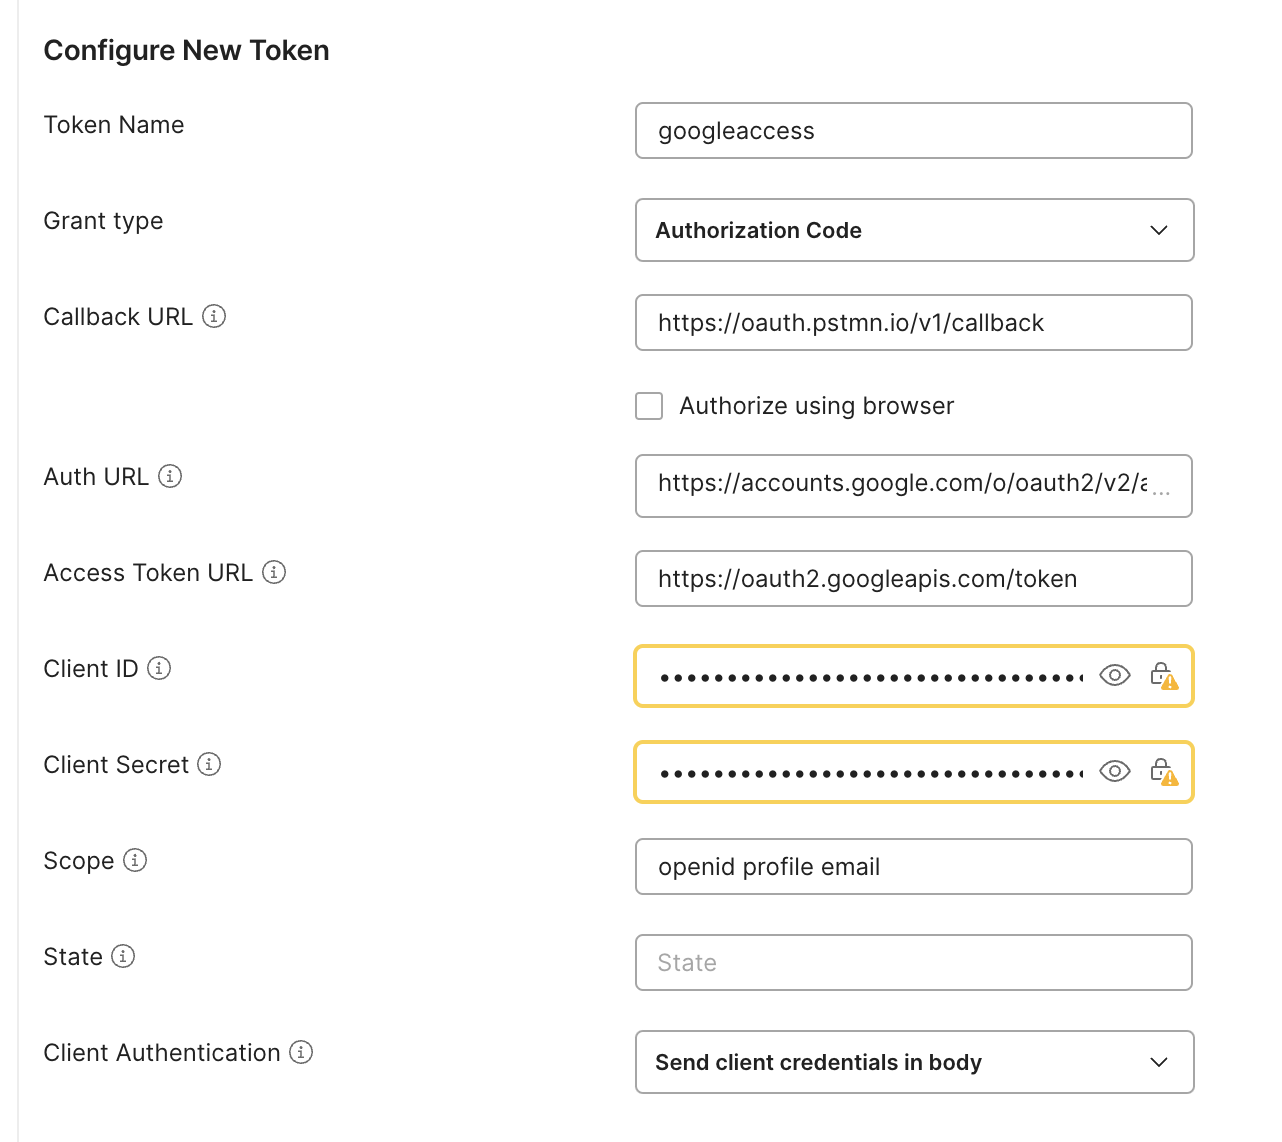This screenshot has width=1282, height=1142.
Task: Reveal the Client Secret with eye icon
Action: [1114, 772]
